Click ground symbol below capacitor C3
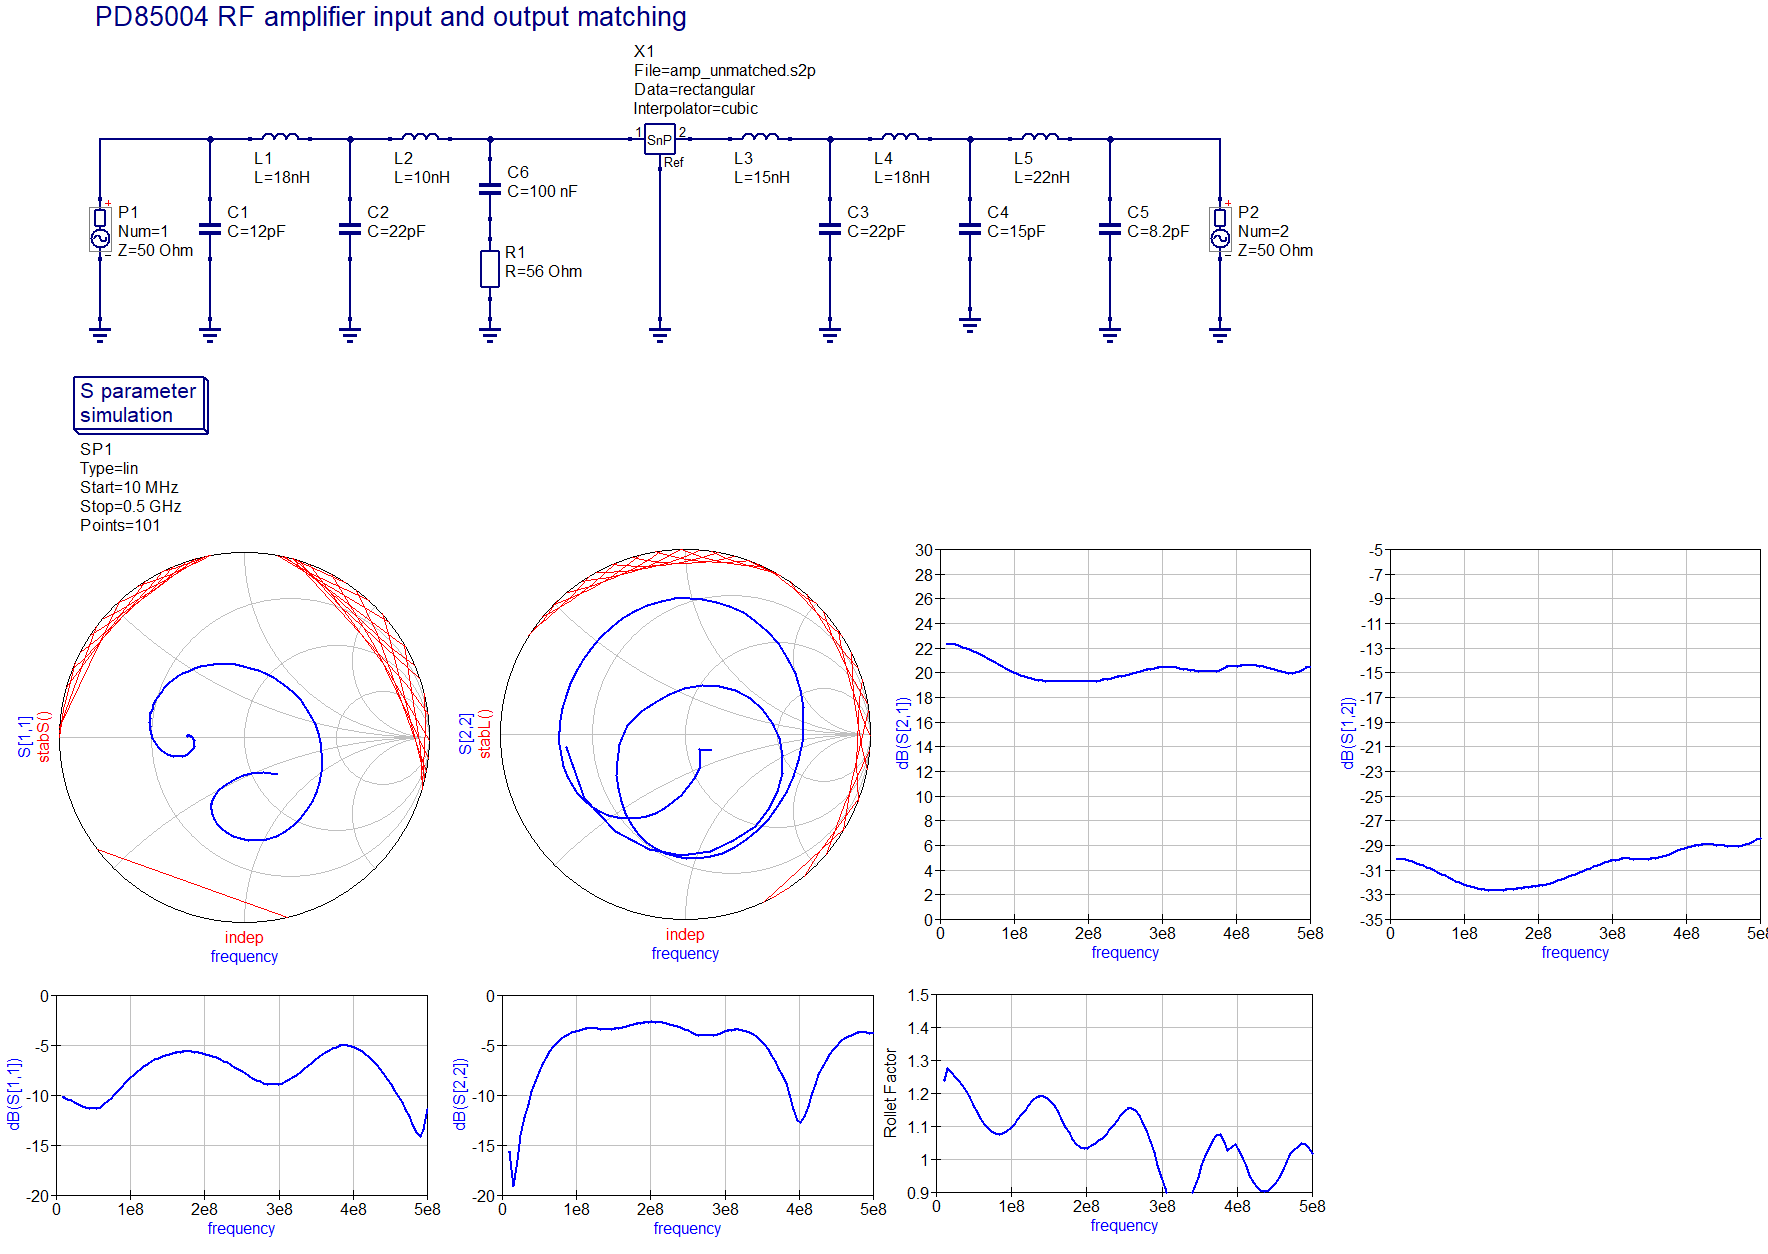 click(x=830, y=333)
